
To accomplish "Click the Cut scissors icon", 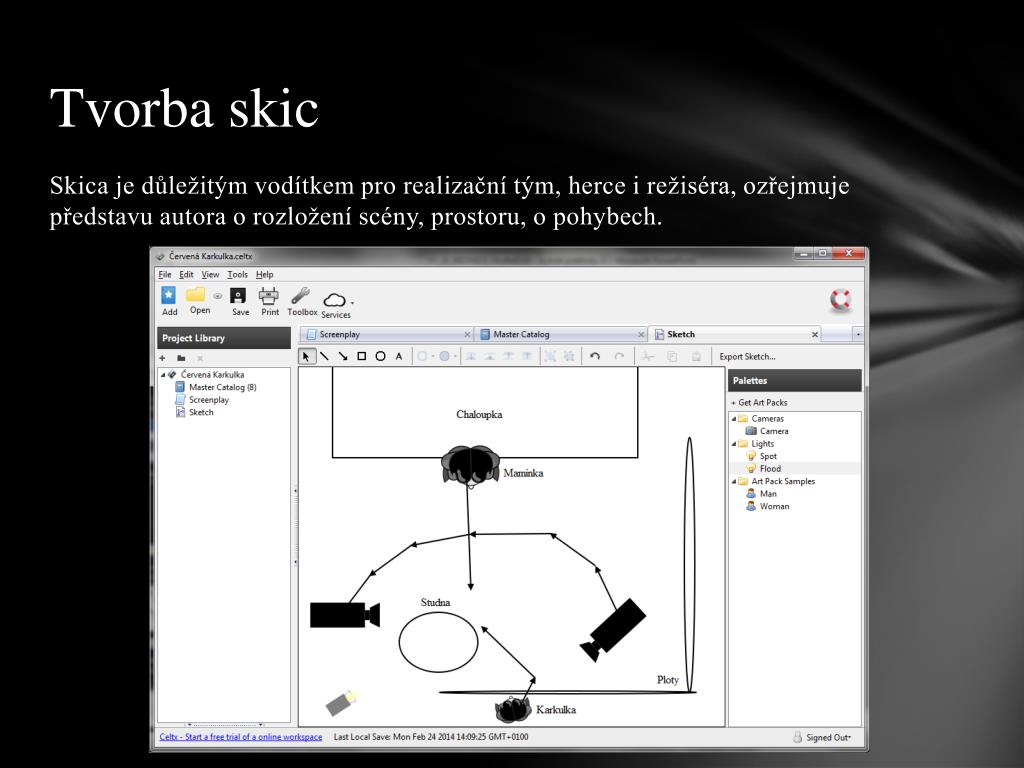I will [x=647, y=357].
